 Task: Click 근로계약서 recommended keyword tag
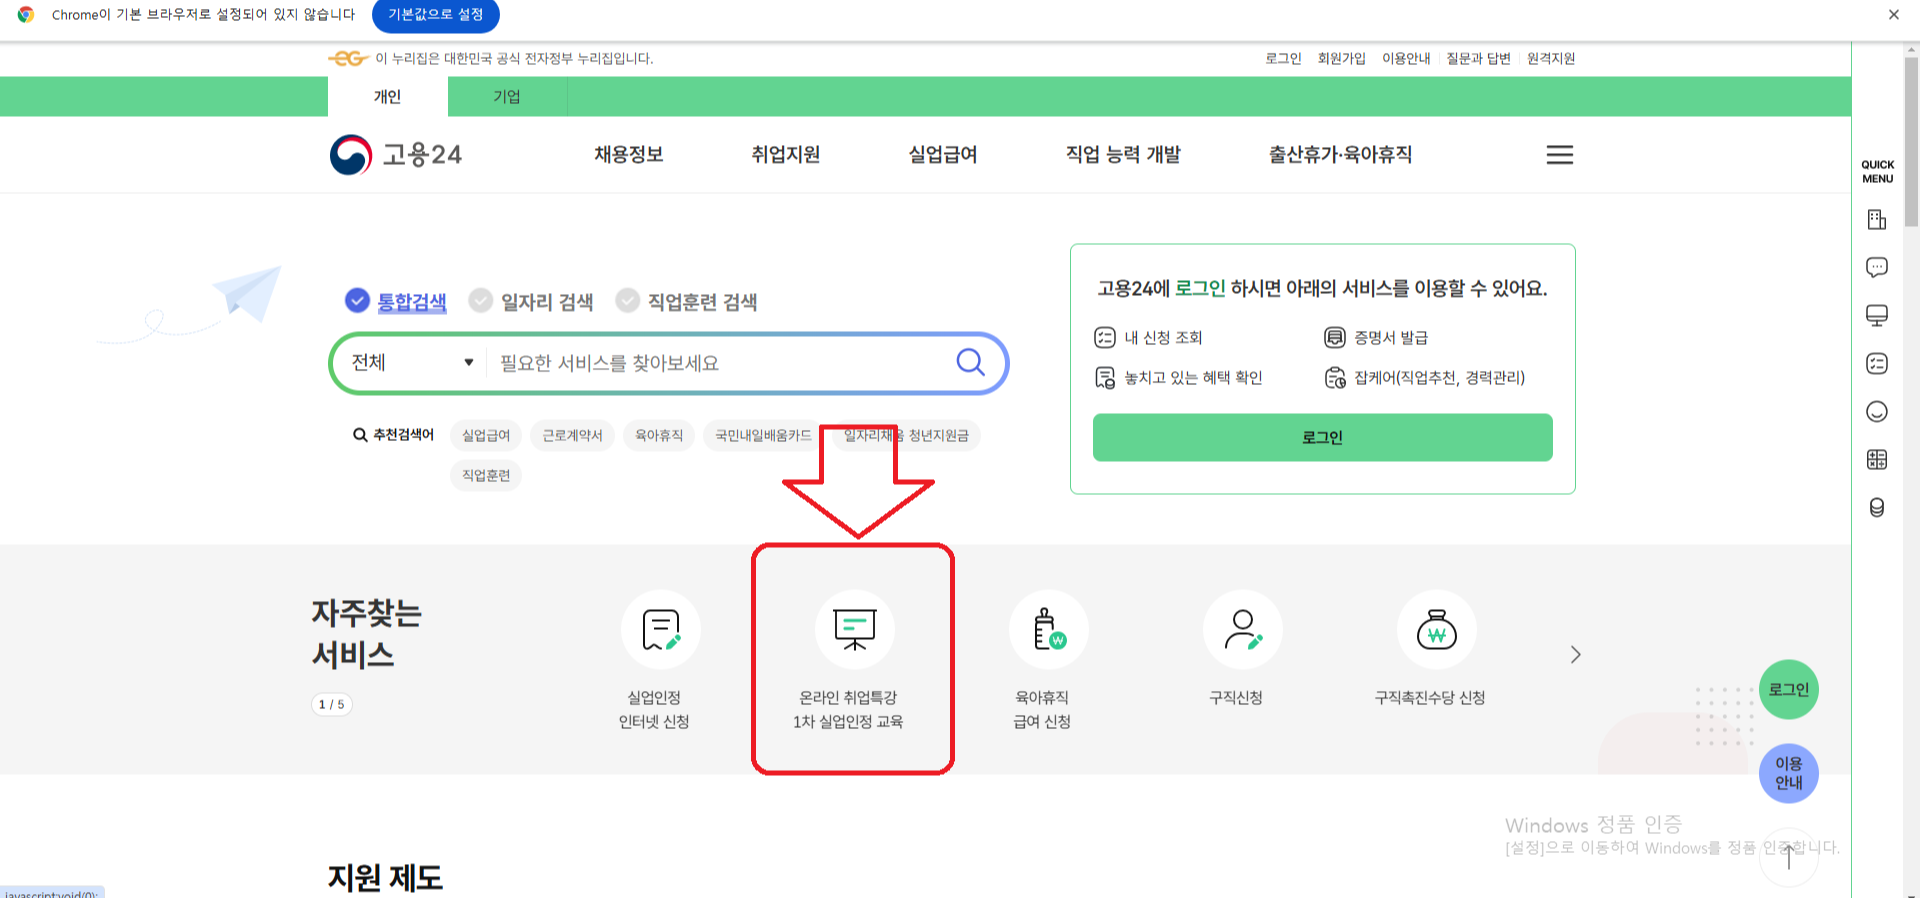tap(572, 435)
